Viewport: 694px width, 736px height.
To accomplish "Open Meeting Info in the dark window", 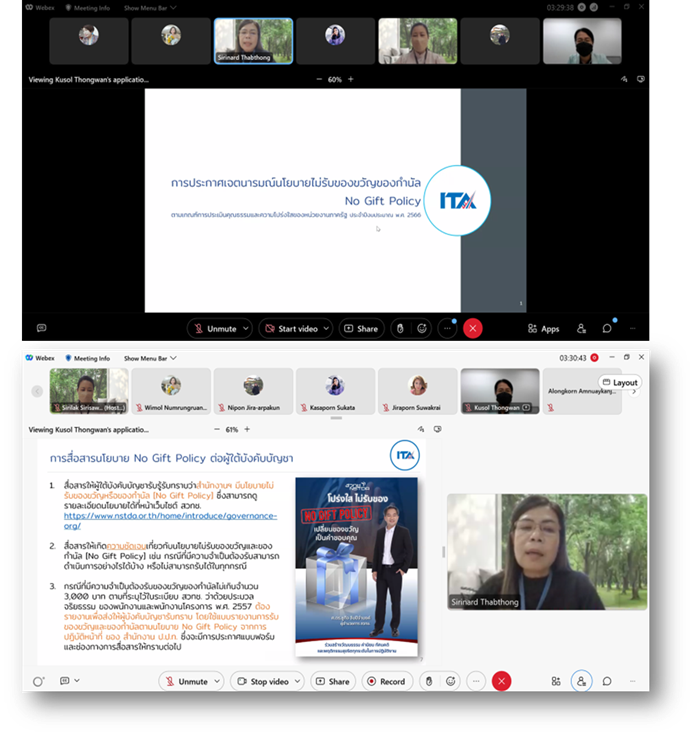I will (87, 7).
